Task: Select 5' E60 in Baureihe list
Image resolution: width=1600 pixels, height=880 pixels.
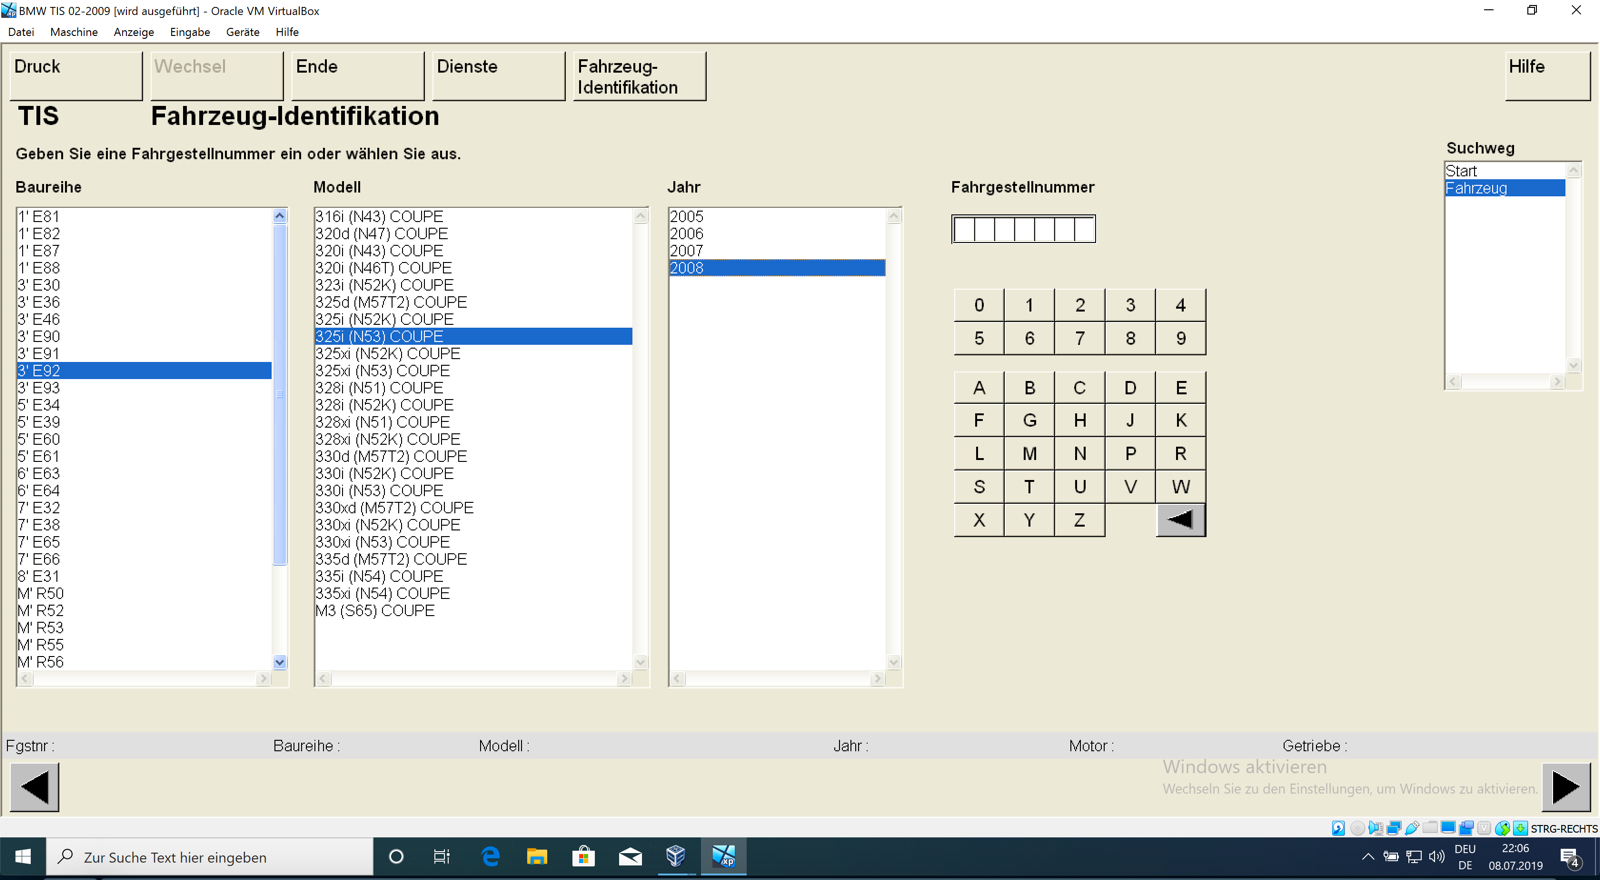Action: [x=39, y=439]
